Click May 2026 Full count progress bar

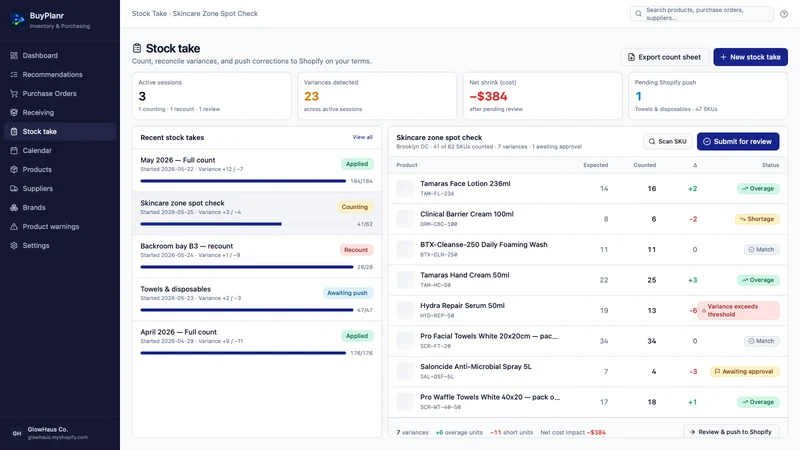pyautogui.click(x=243, y=181)
